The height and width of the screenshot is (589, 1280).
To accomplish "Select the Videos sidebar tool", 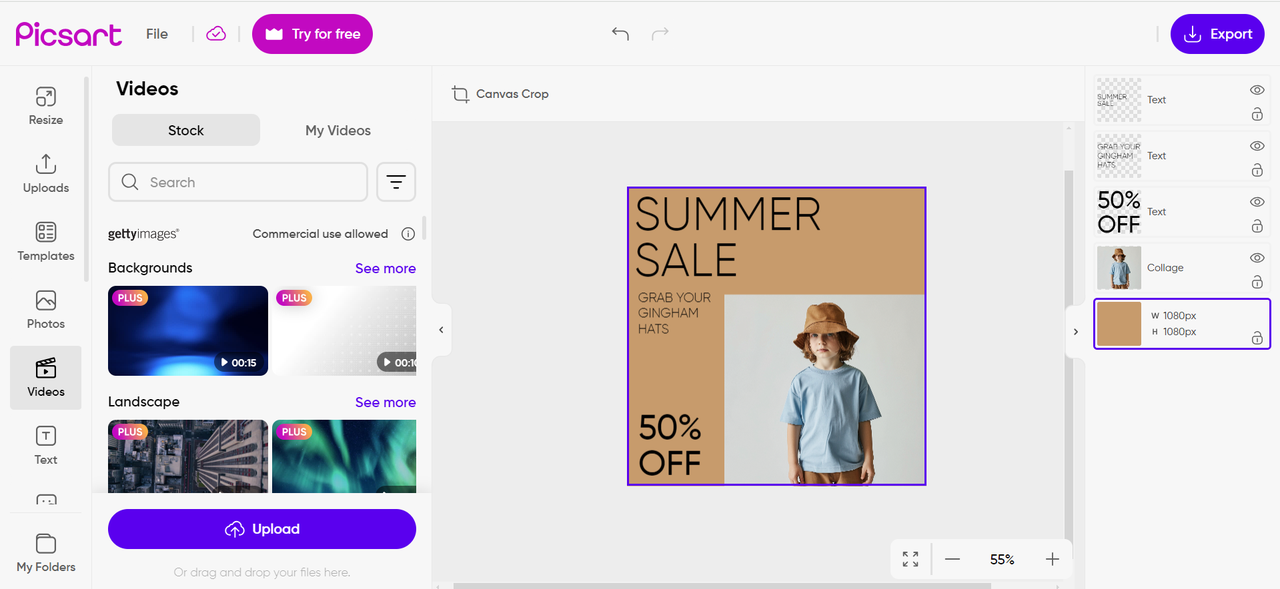I will point(45,378).
